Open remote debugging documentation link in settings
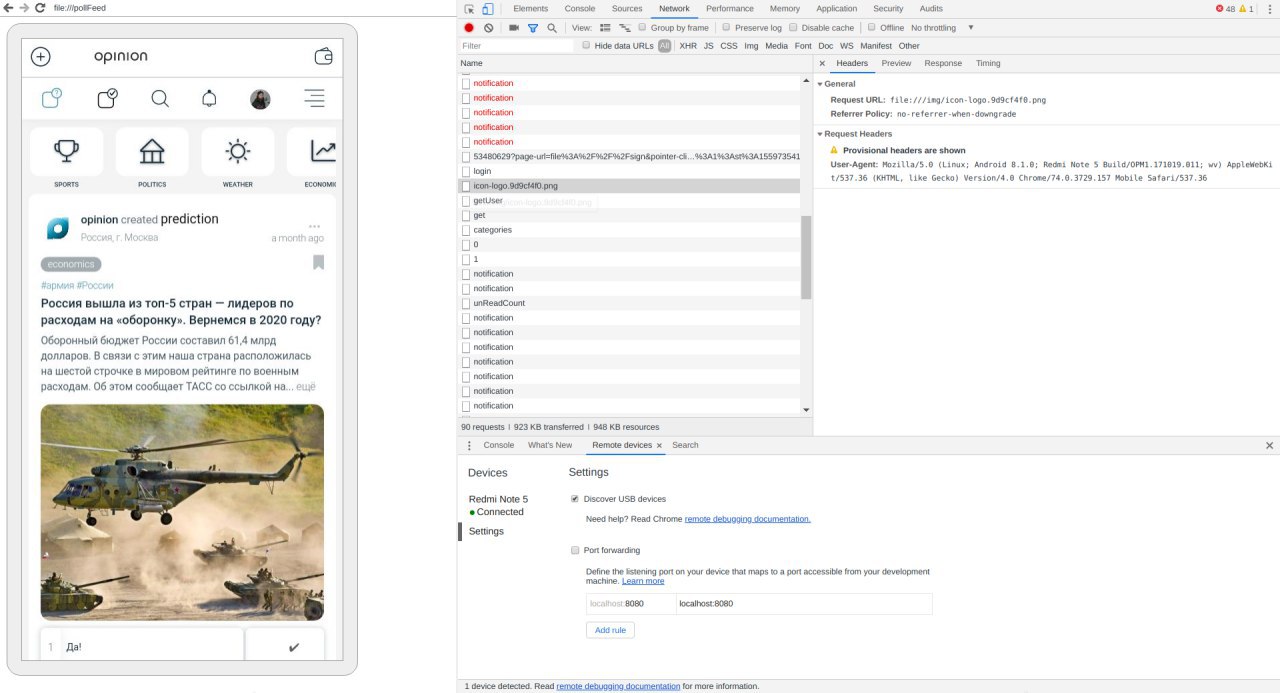The height and width of the screenshot is (693, 1280). pyautogui.click(x=748, y=519)
